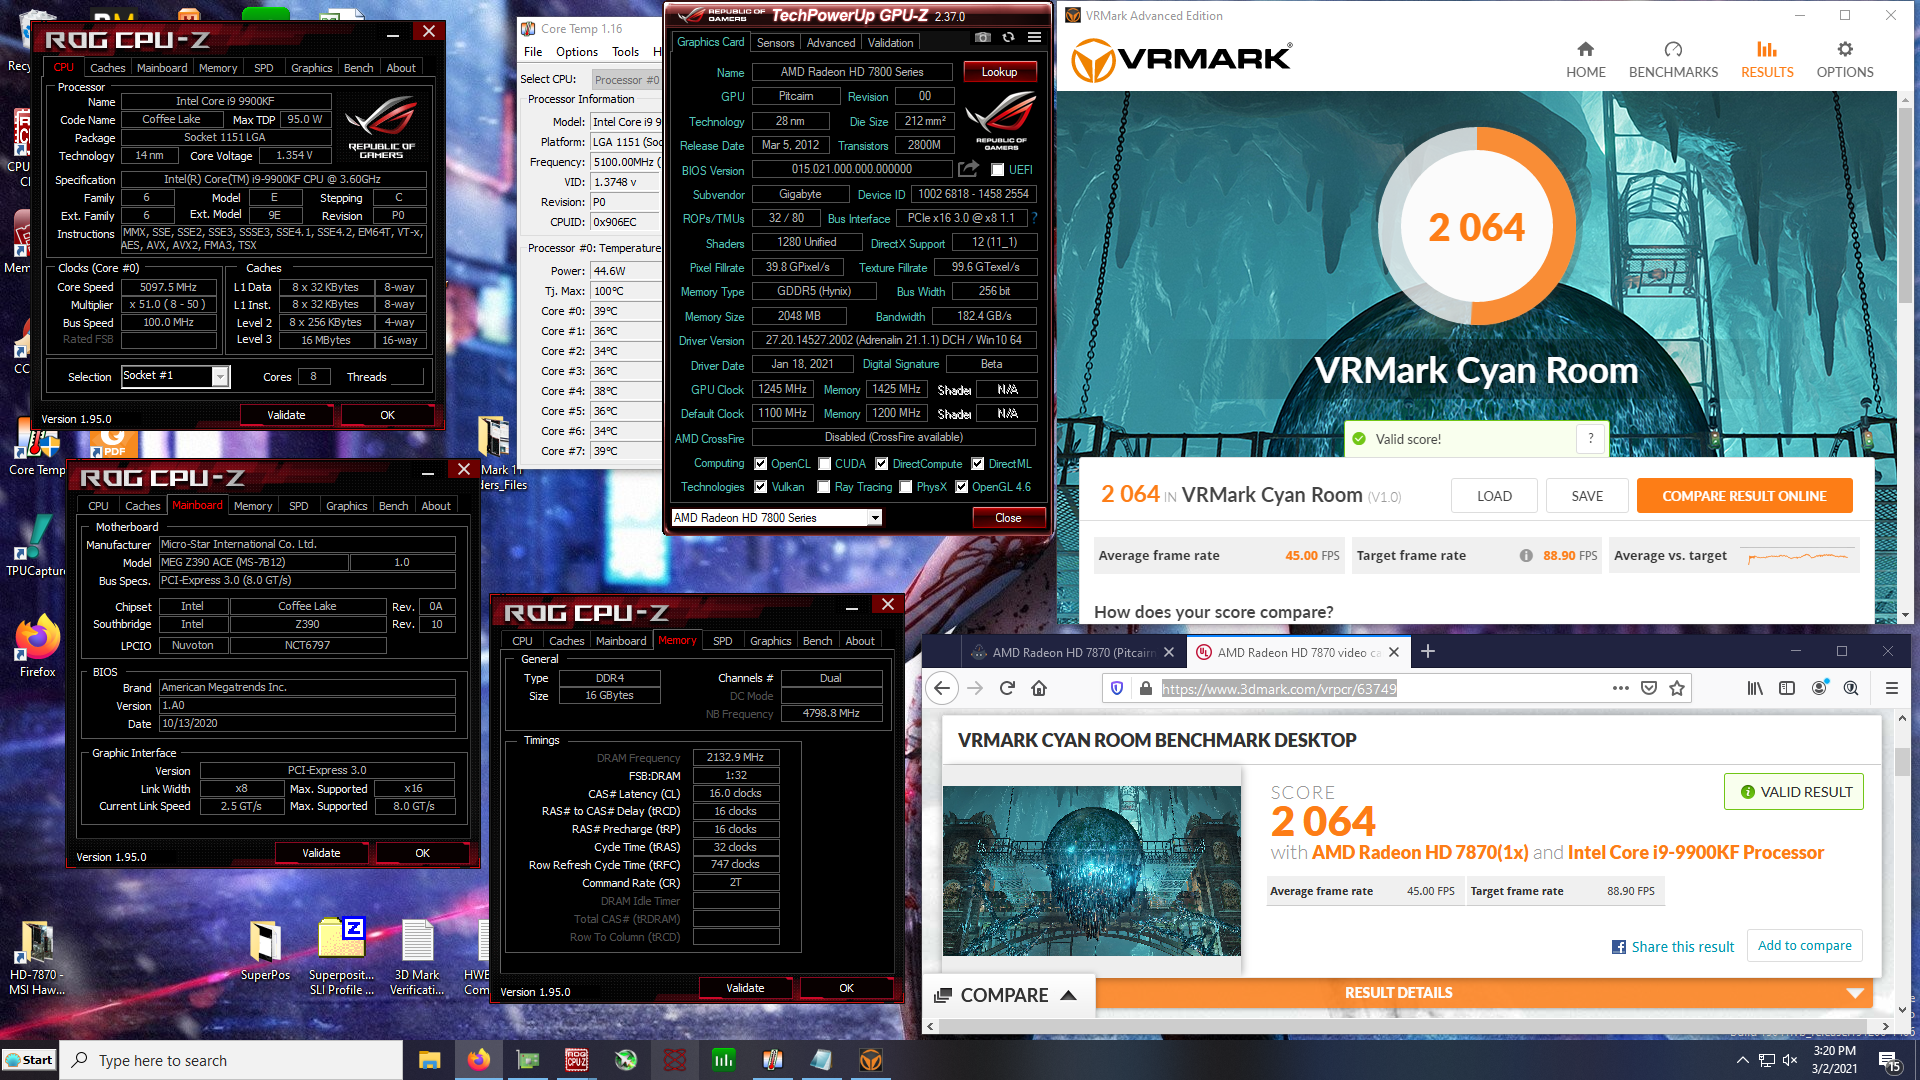Open the VRMark Home icon

click(1585, 49)
